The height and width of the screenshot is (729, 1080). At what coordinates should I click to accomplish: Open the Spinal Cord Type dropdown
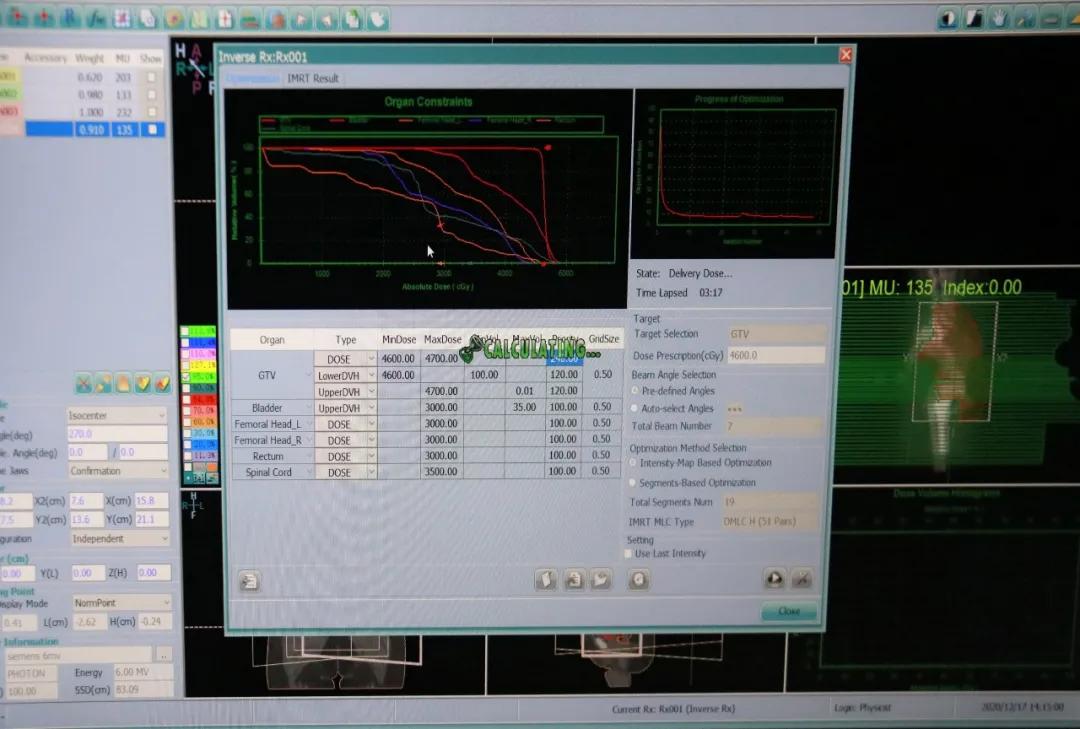point(371,472)
